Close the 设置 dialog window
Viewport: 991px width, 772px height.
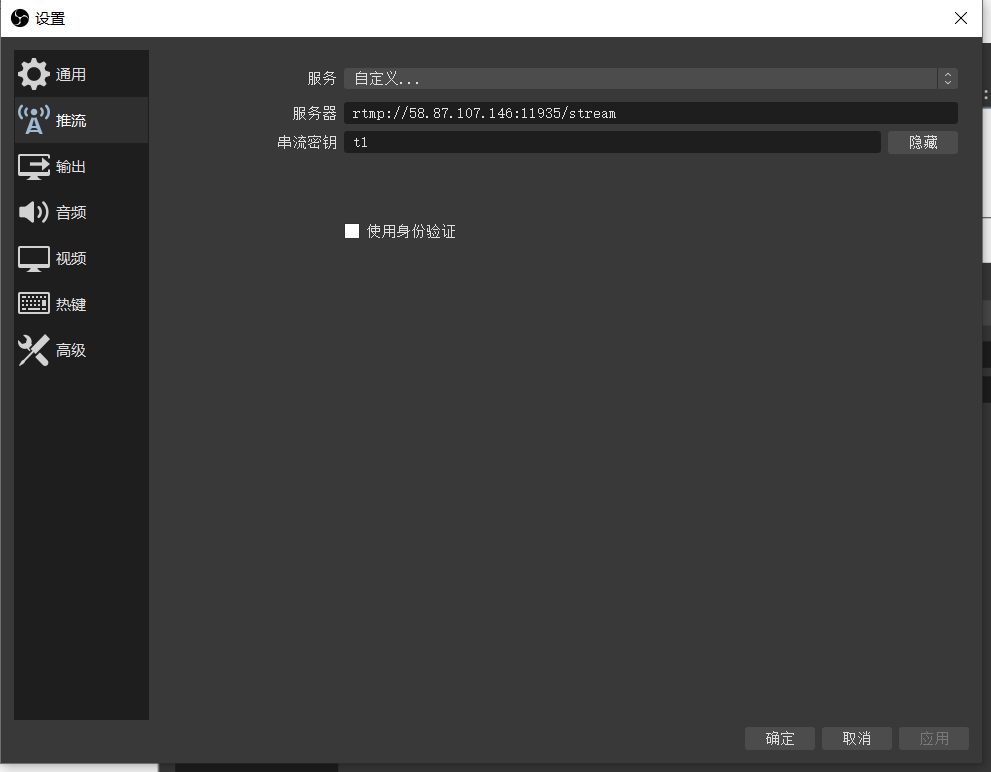pos(961,18)
